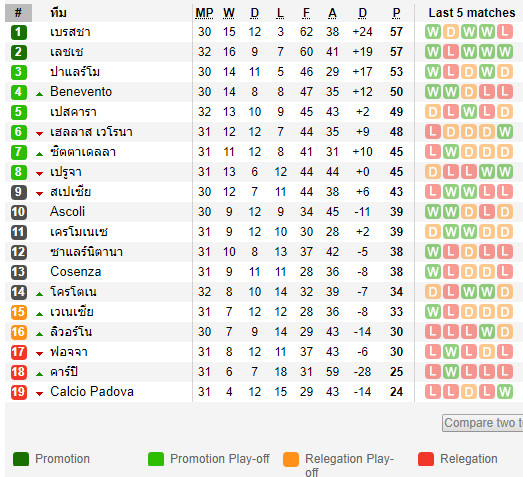Open the Ascoli team link
523x477 pixels.
pyautogui.click(x=67, y=212)
